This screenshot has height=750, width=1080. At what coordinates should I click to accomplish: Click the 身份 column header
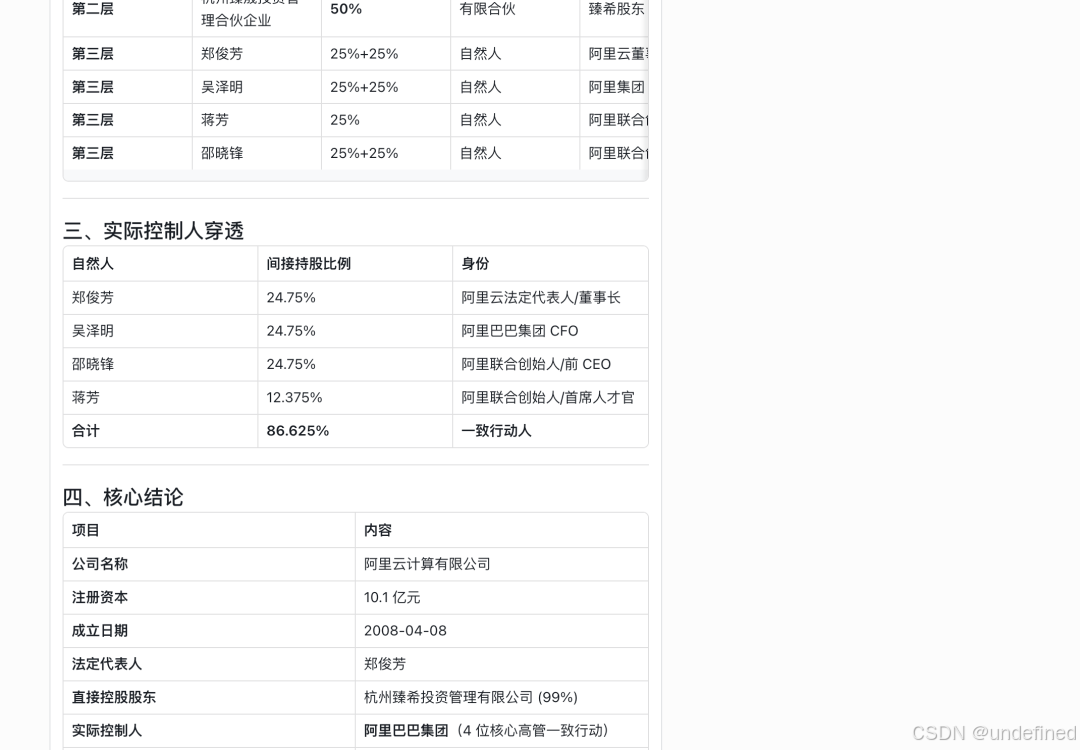[475, 264]
